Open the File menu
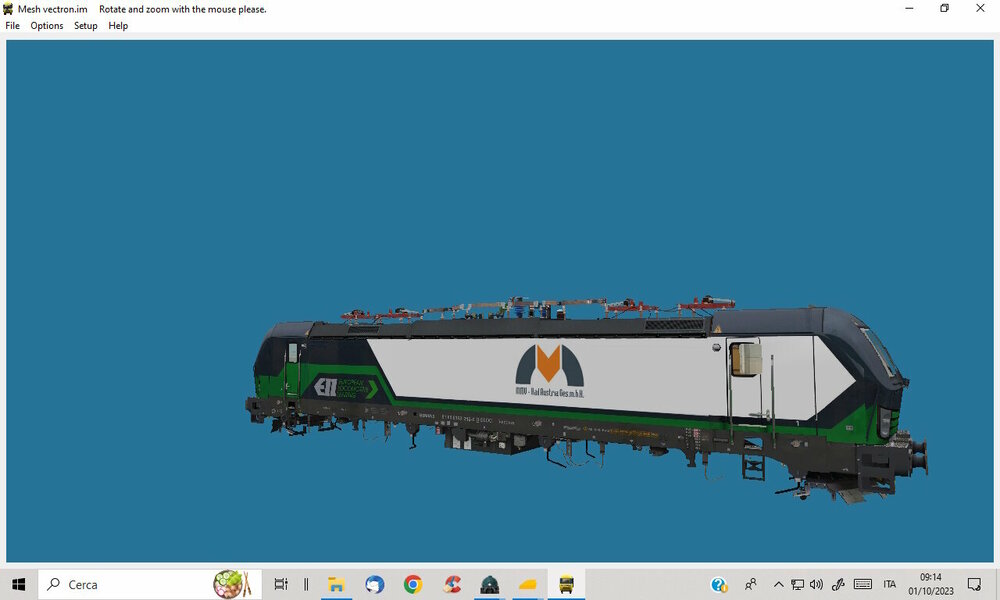The image size is (1000, 600). click(x=12, y=26)
